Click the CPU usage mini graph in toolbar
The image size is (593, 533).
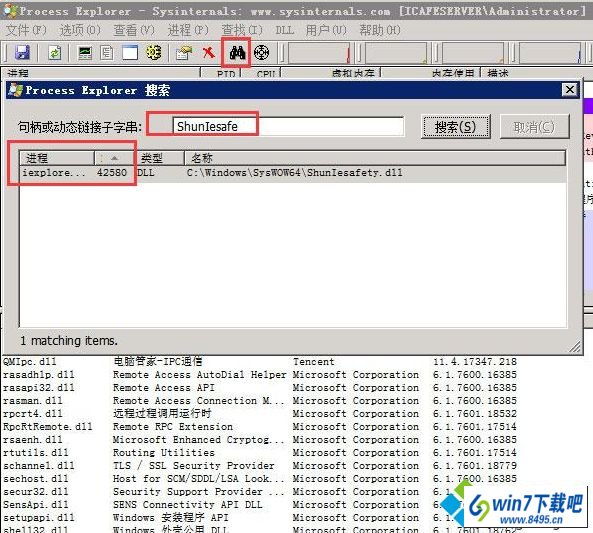click(319, 53)
